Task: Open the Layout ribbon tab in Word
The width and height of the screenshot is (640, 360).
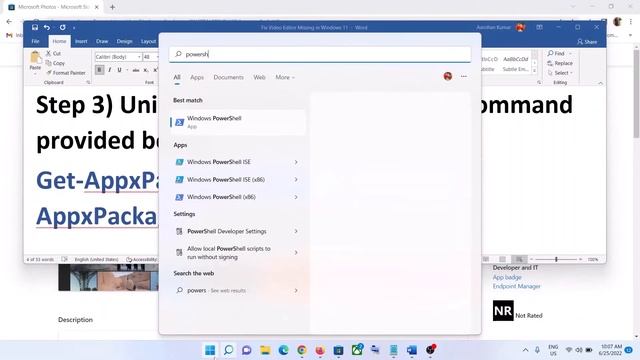Action: 148,41
